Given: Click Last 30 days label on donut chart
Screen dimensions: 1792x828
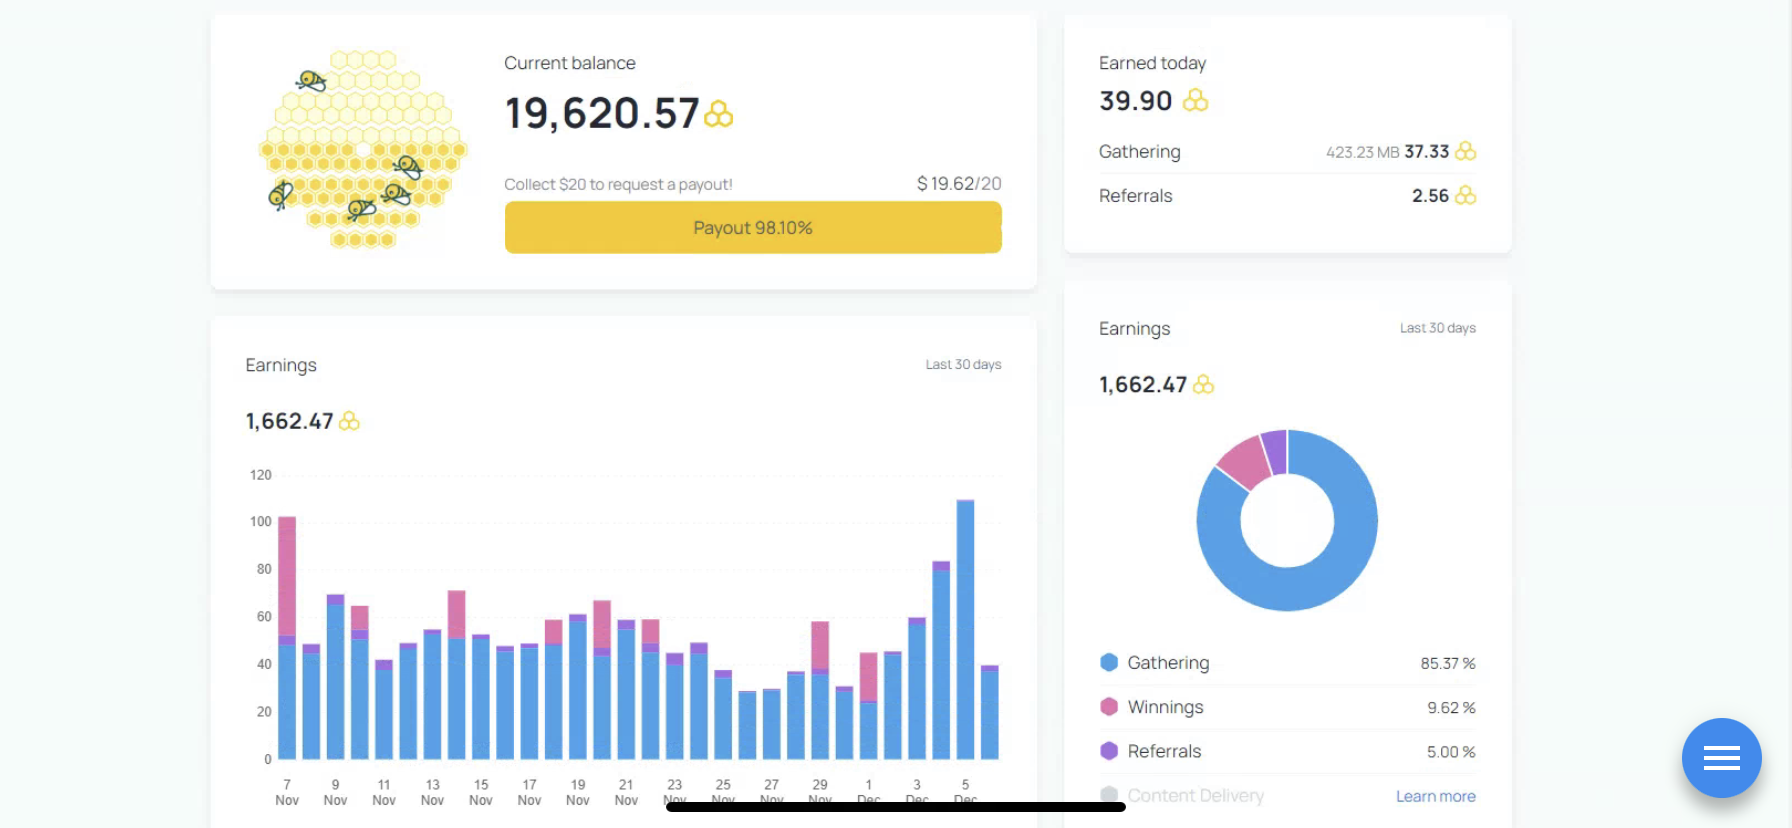Looking at the screenshot, I should (1437, 328).
